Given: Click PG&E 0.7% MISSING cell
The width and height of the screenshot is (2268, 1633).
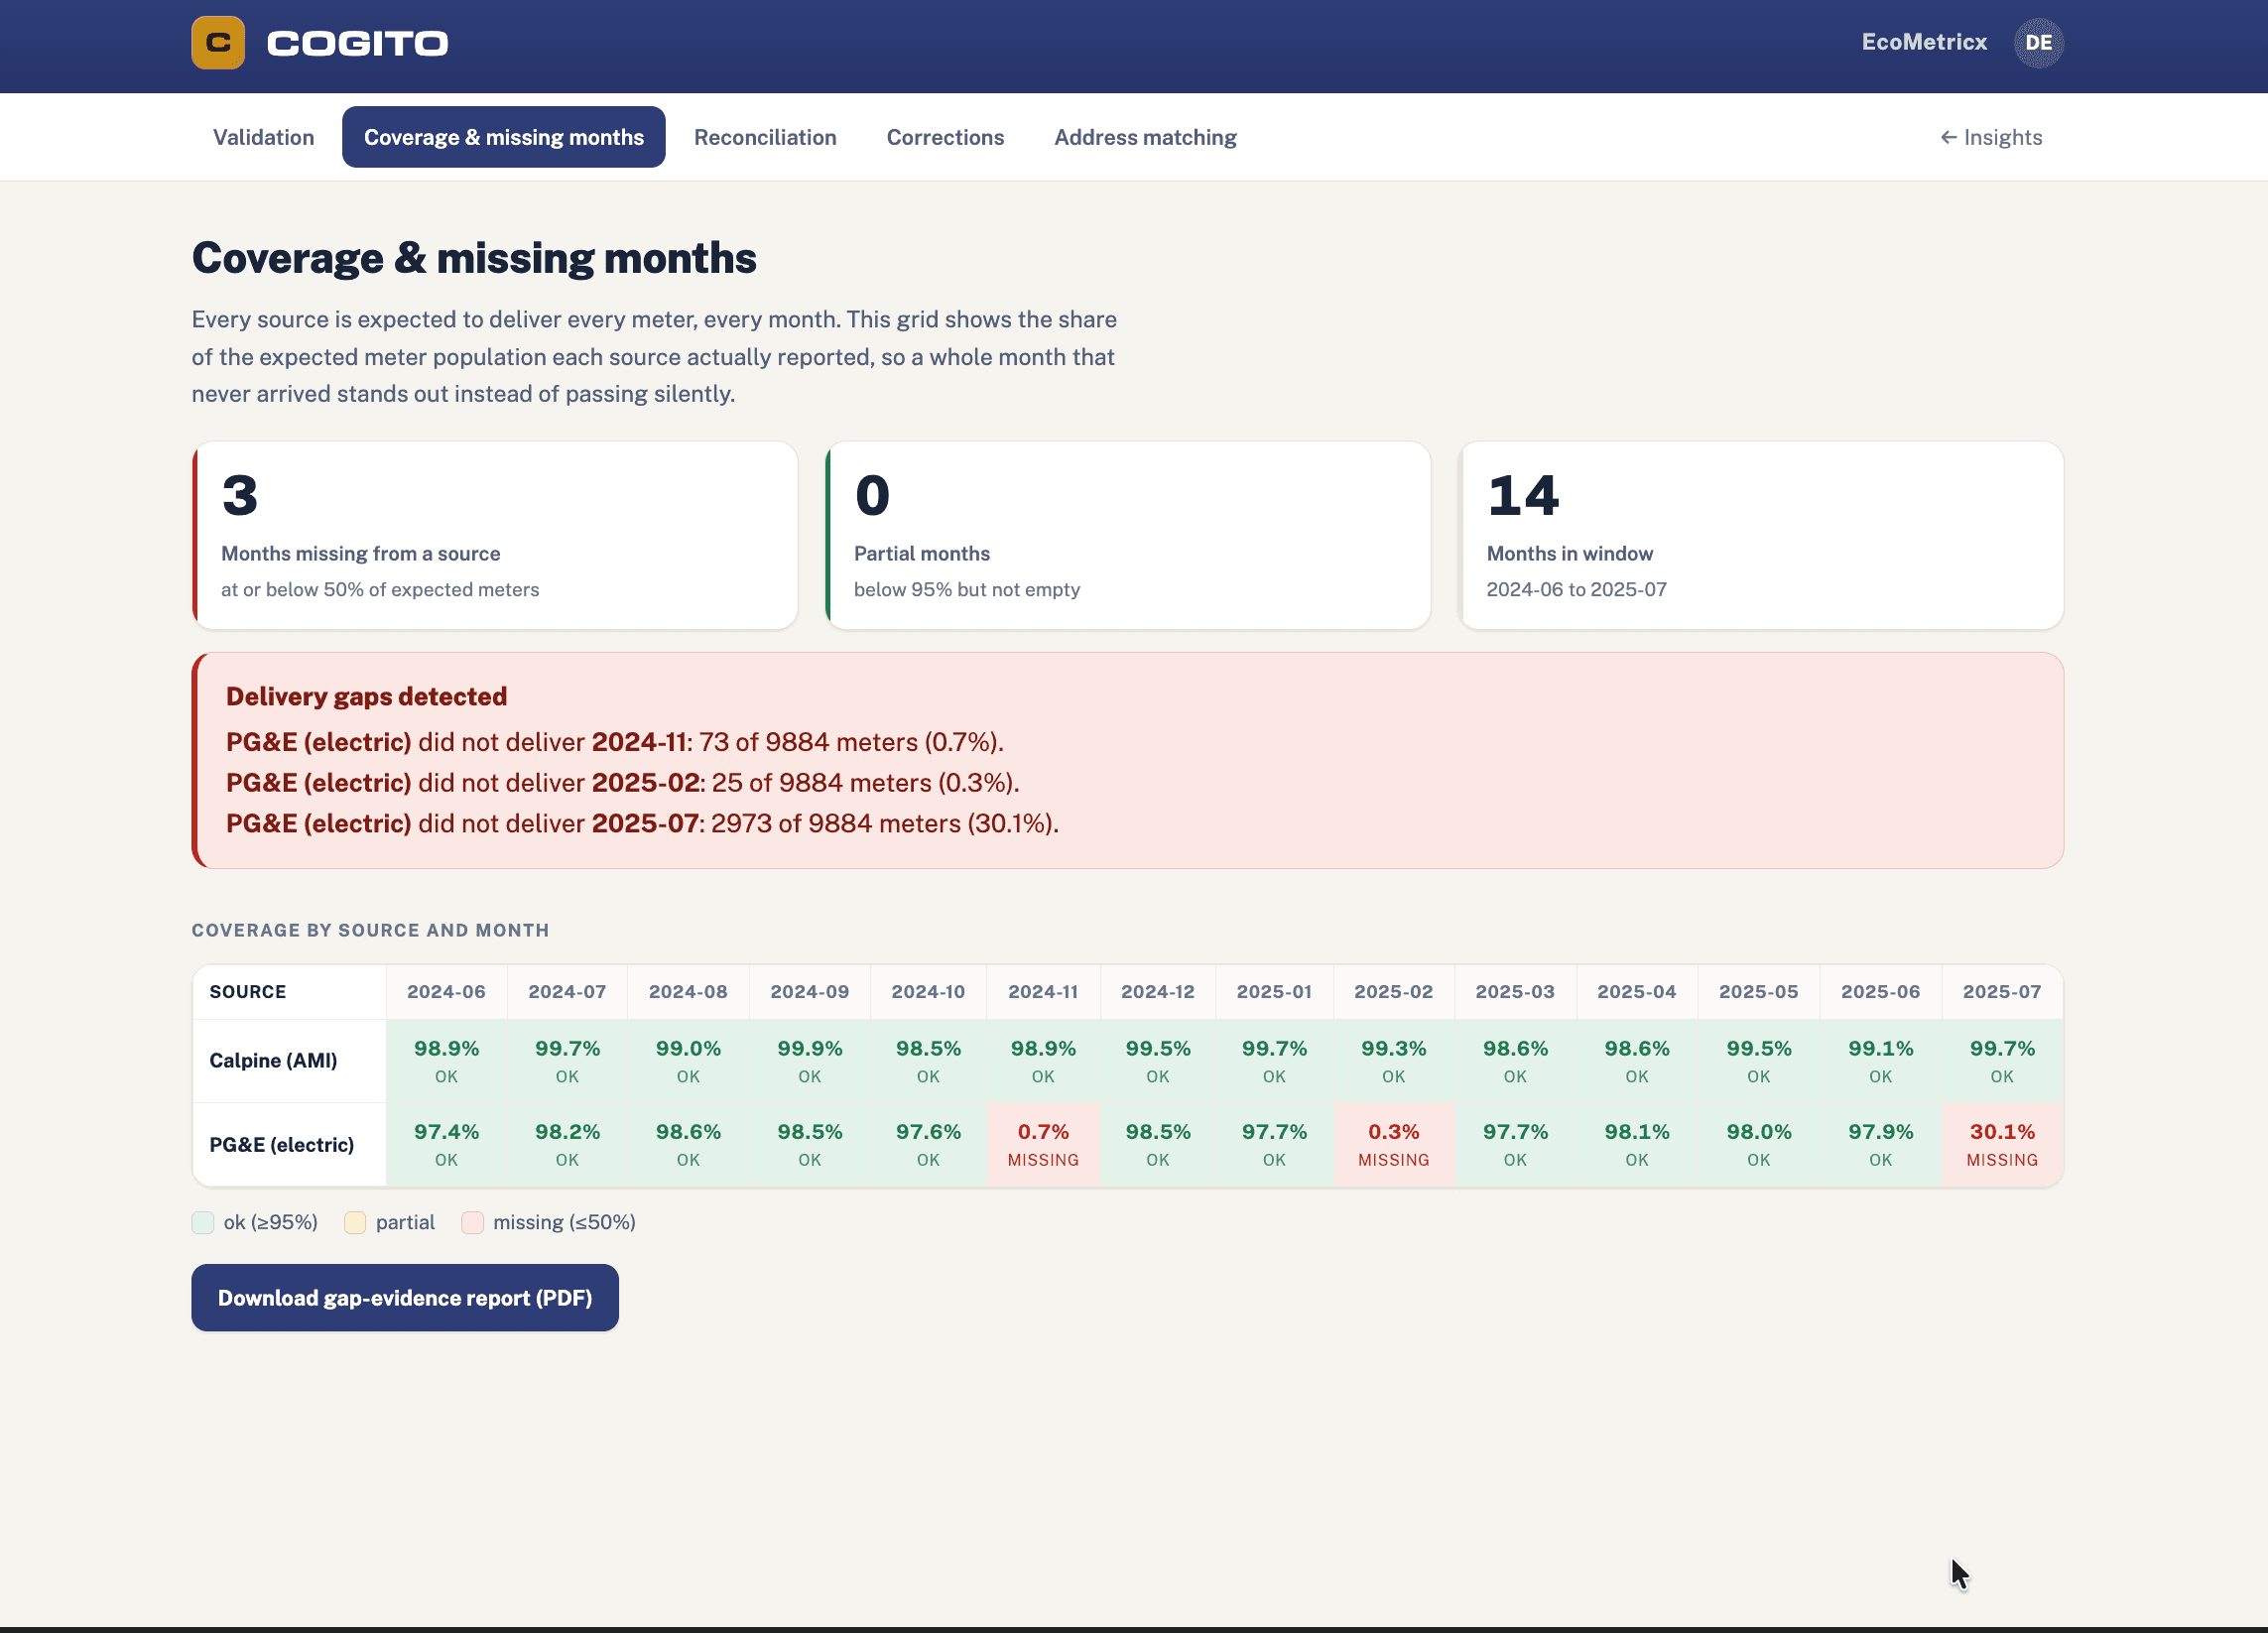Looking at the screenshot, I should coord(1043,1144).
